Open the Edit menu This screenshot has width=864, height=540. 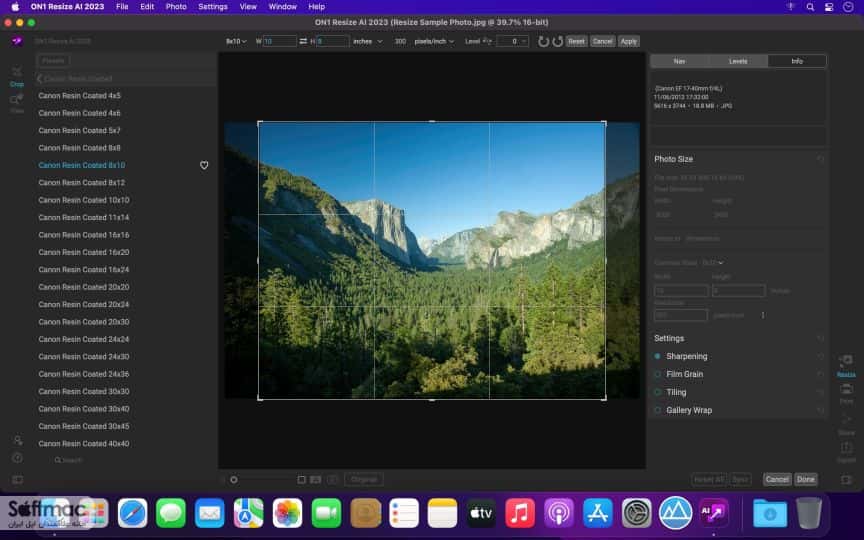pyautogui.click(x=147, y=7)
